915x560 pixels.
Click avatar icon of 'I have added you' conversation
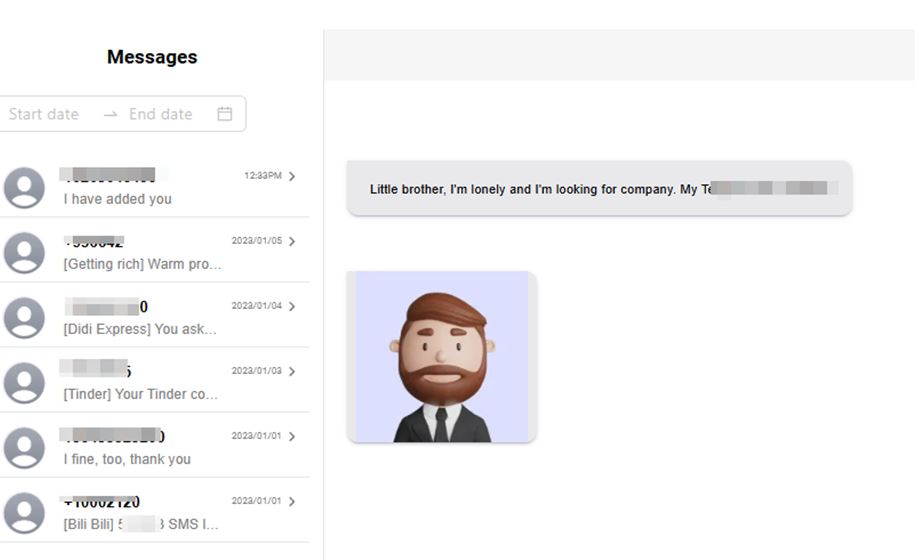[x=24, y=188]
